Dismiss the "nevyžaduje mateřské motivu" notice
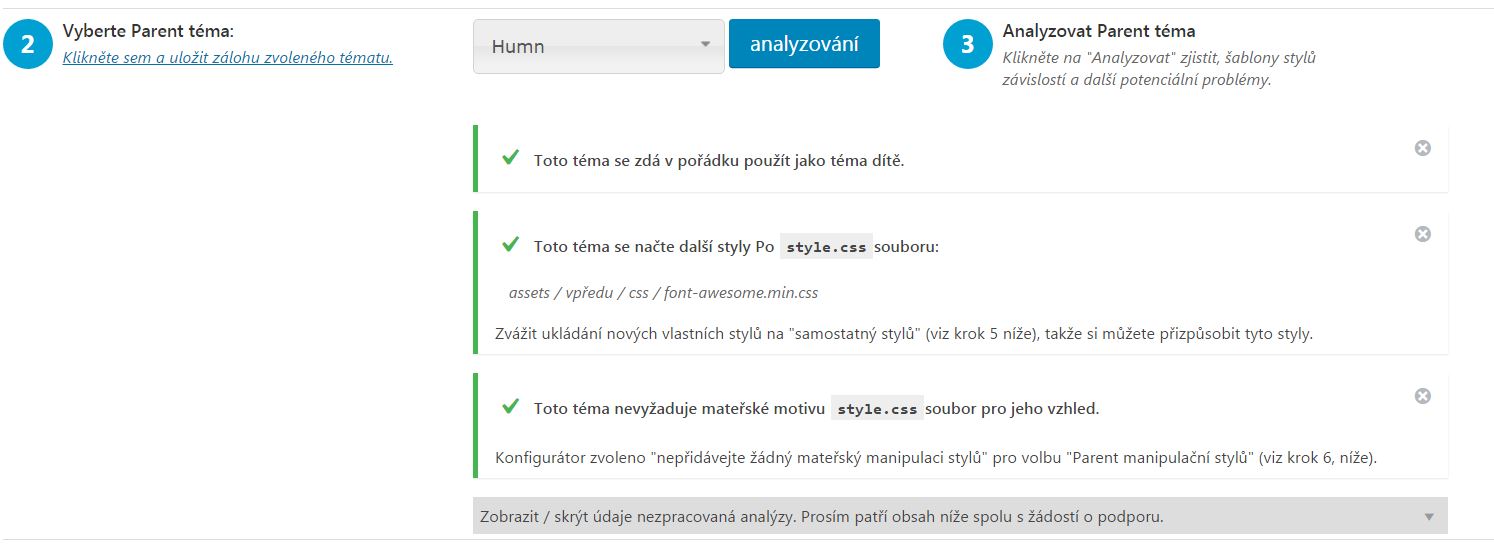 point(1422,396)
